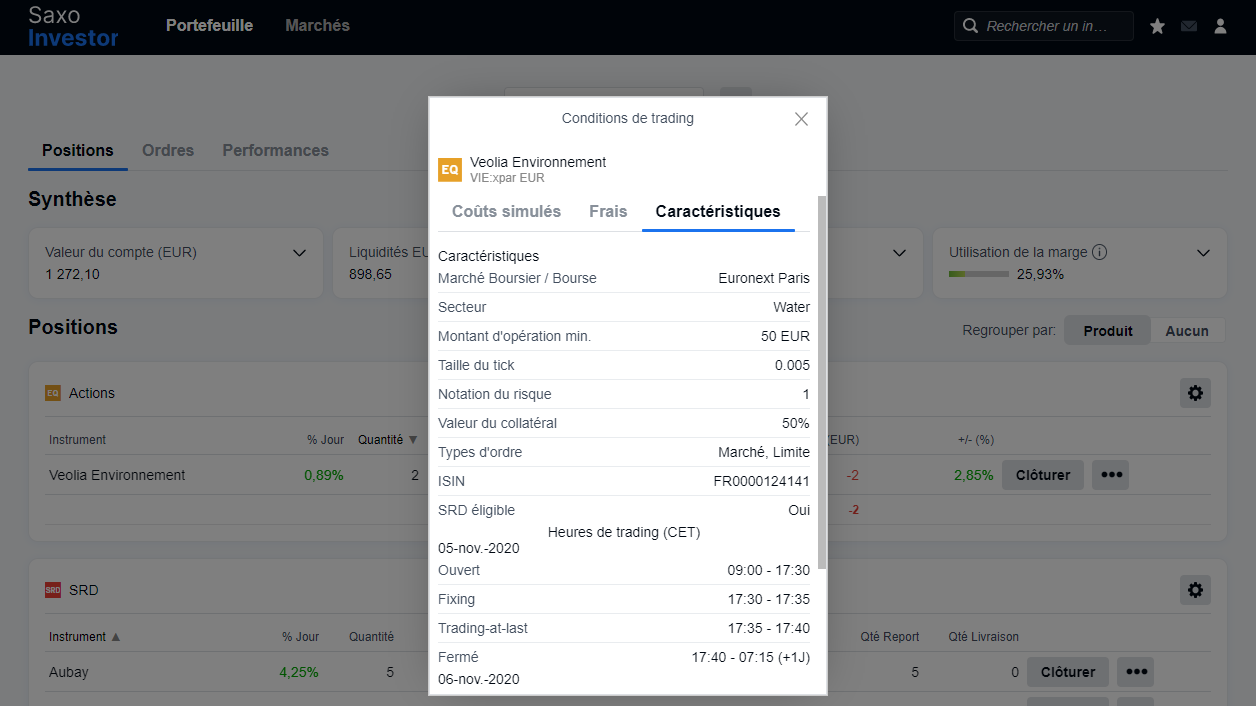The width and height of the screenshot is (1256, 706).
Task: Click the Qté Livraison column header
Action: (984, 636)
